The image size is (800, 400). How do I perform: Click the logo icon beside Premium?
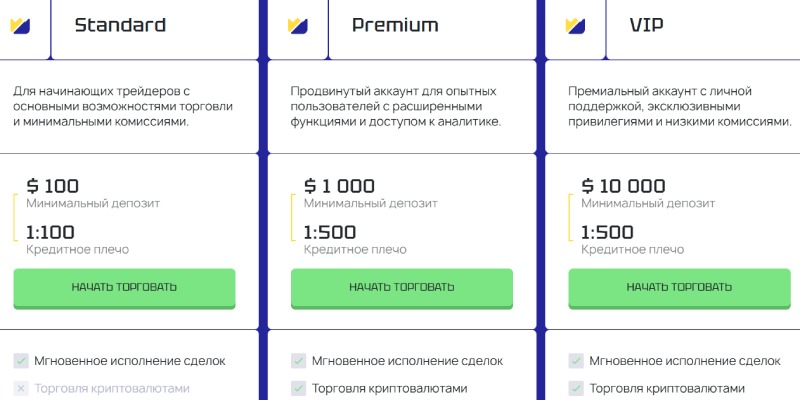(297, 26)
